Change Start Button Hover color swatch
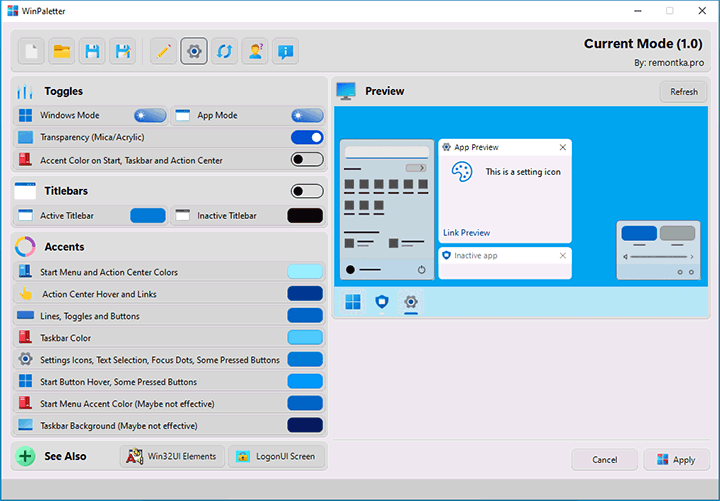 click(305, 382)
